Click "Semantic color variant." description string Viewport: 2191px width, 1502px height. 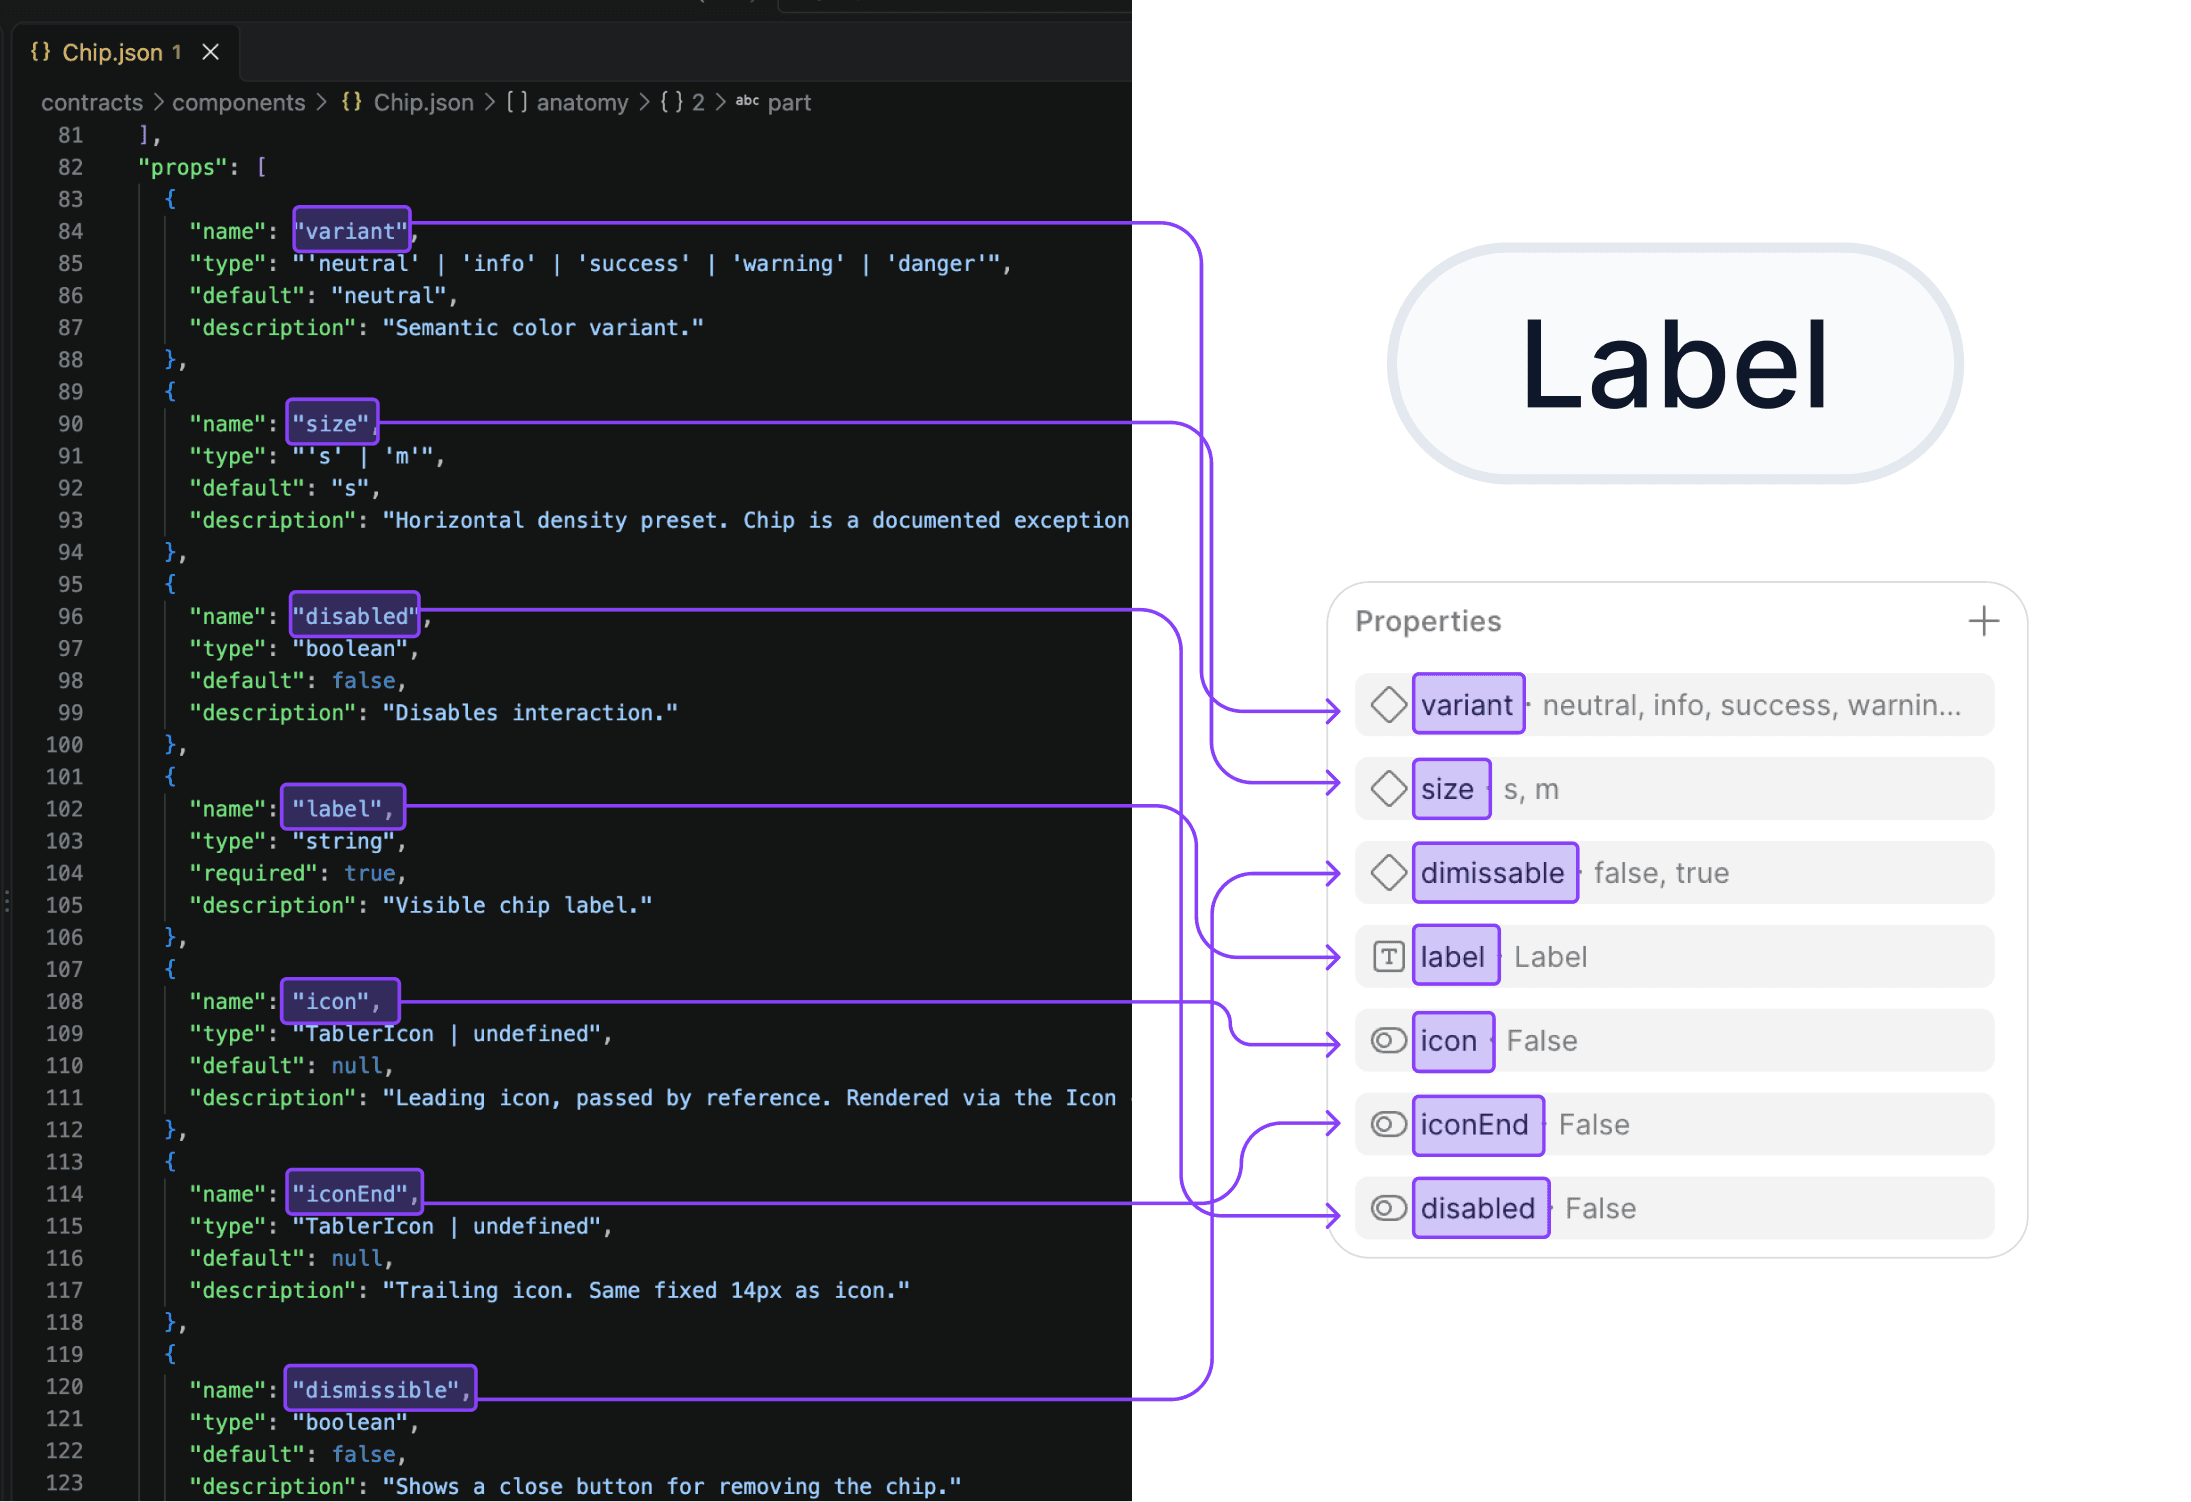543,328
